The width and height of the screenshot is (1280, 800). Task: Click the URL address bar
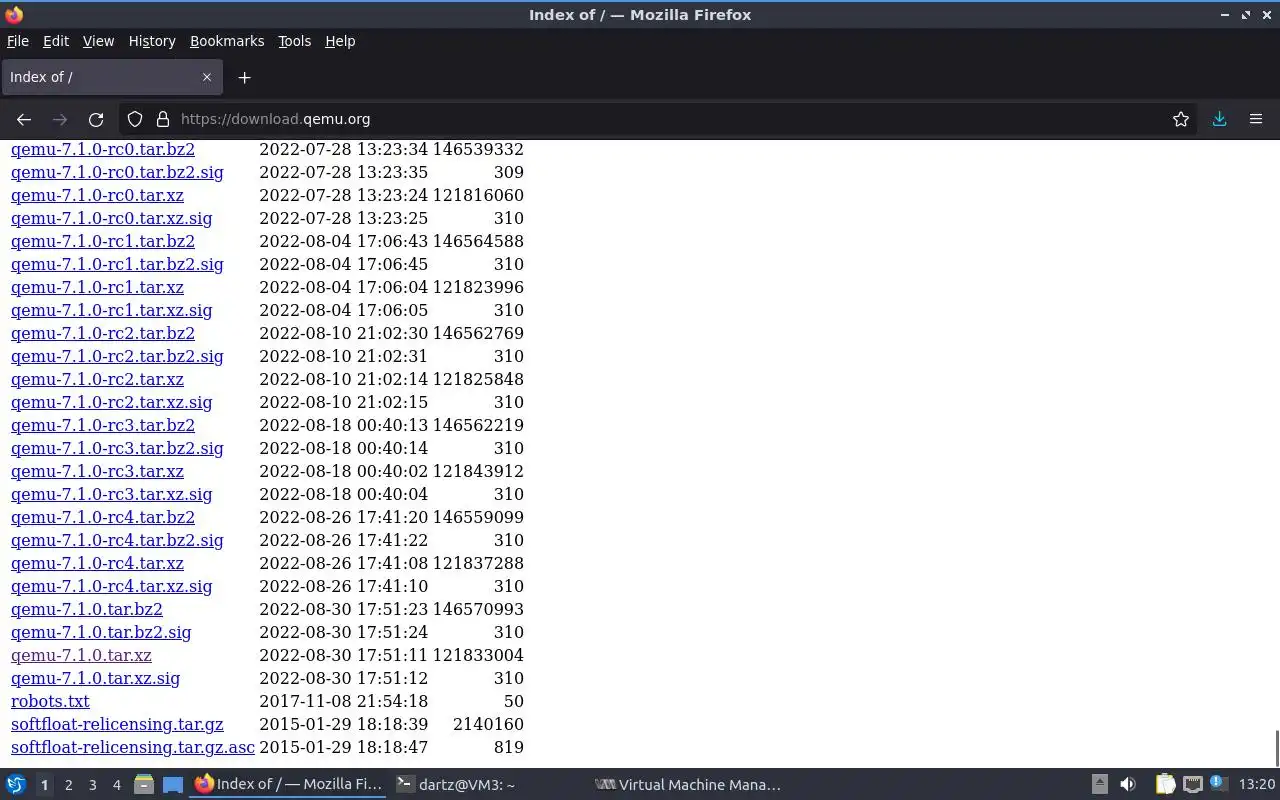660,119
